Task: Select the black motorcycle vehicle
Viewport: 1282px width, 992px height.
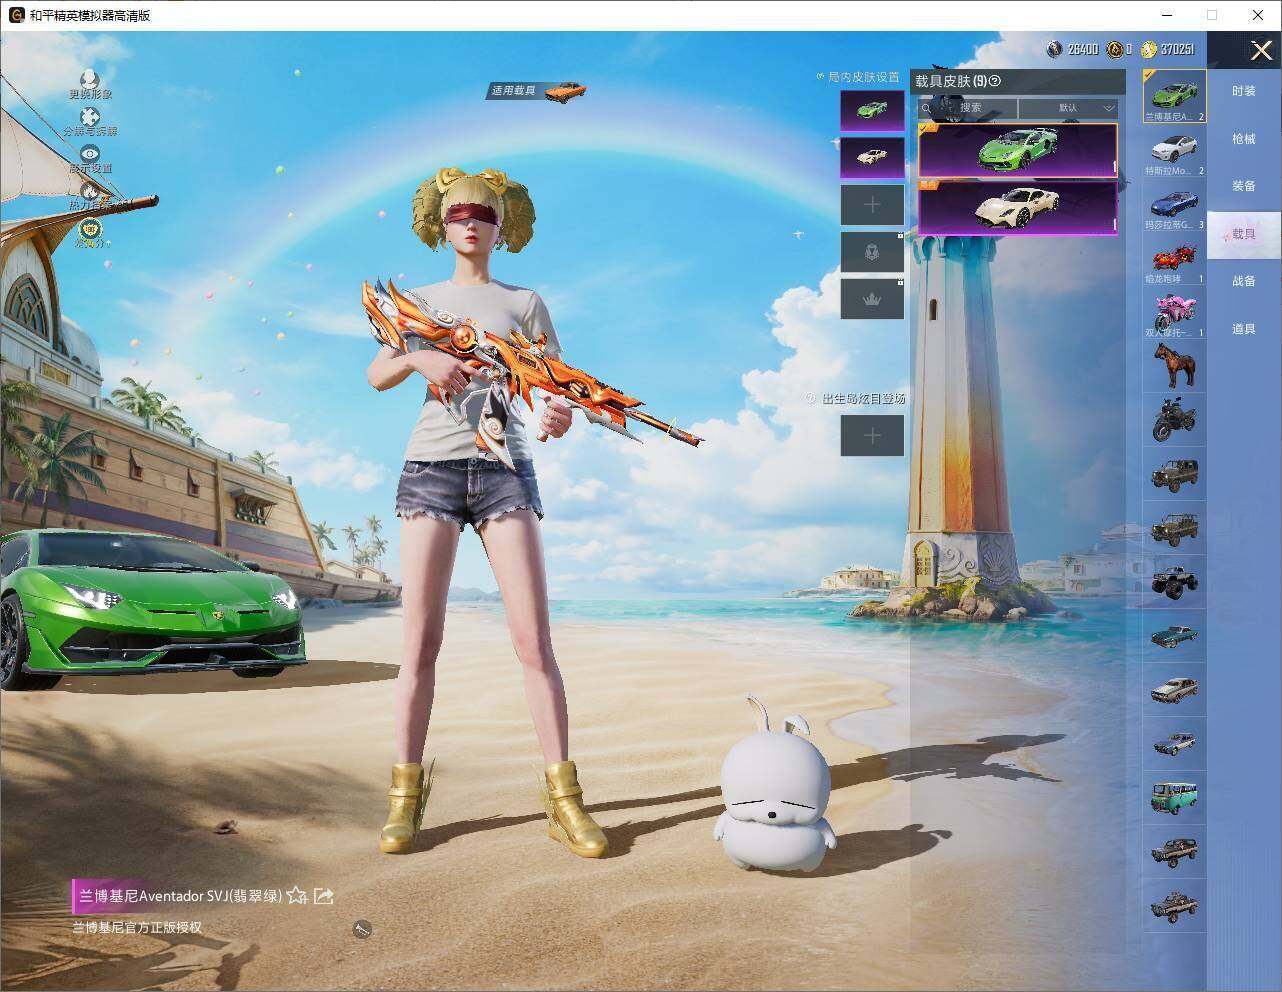Action: (1174, 419)
